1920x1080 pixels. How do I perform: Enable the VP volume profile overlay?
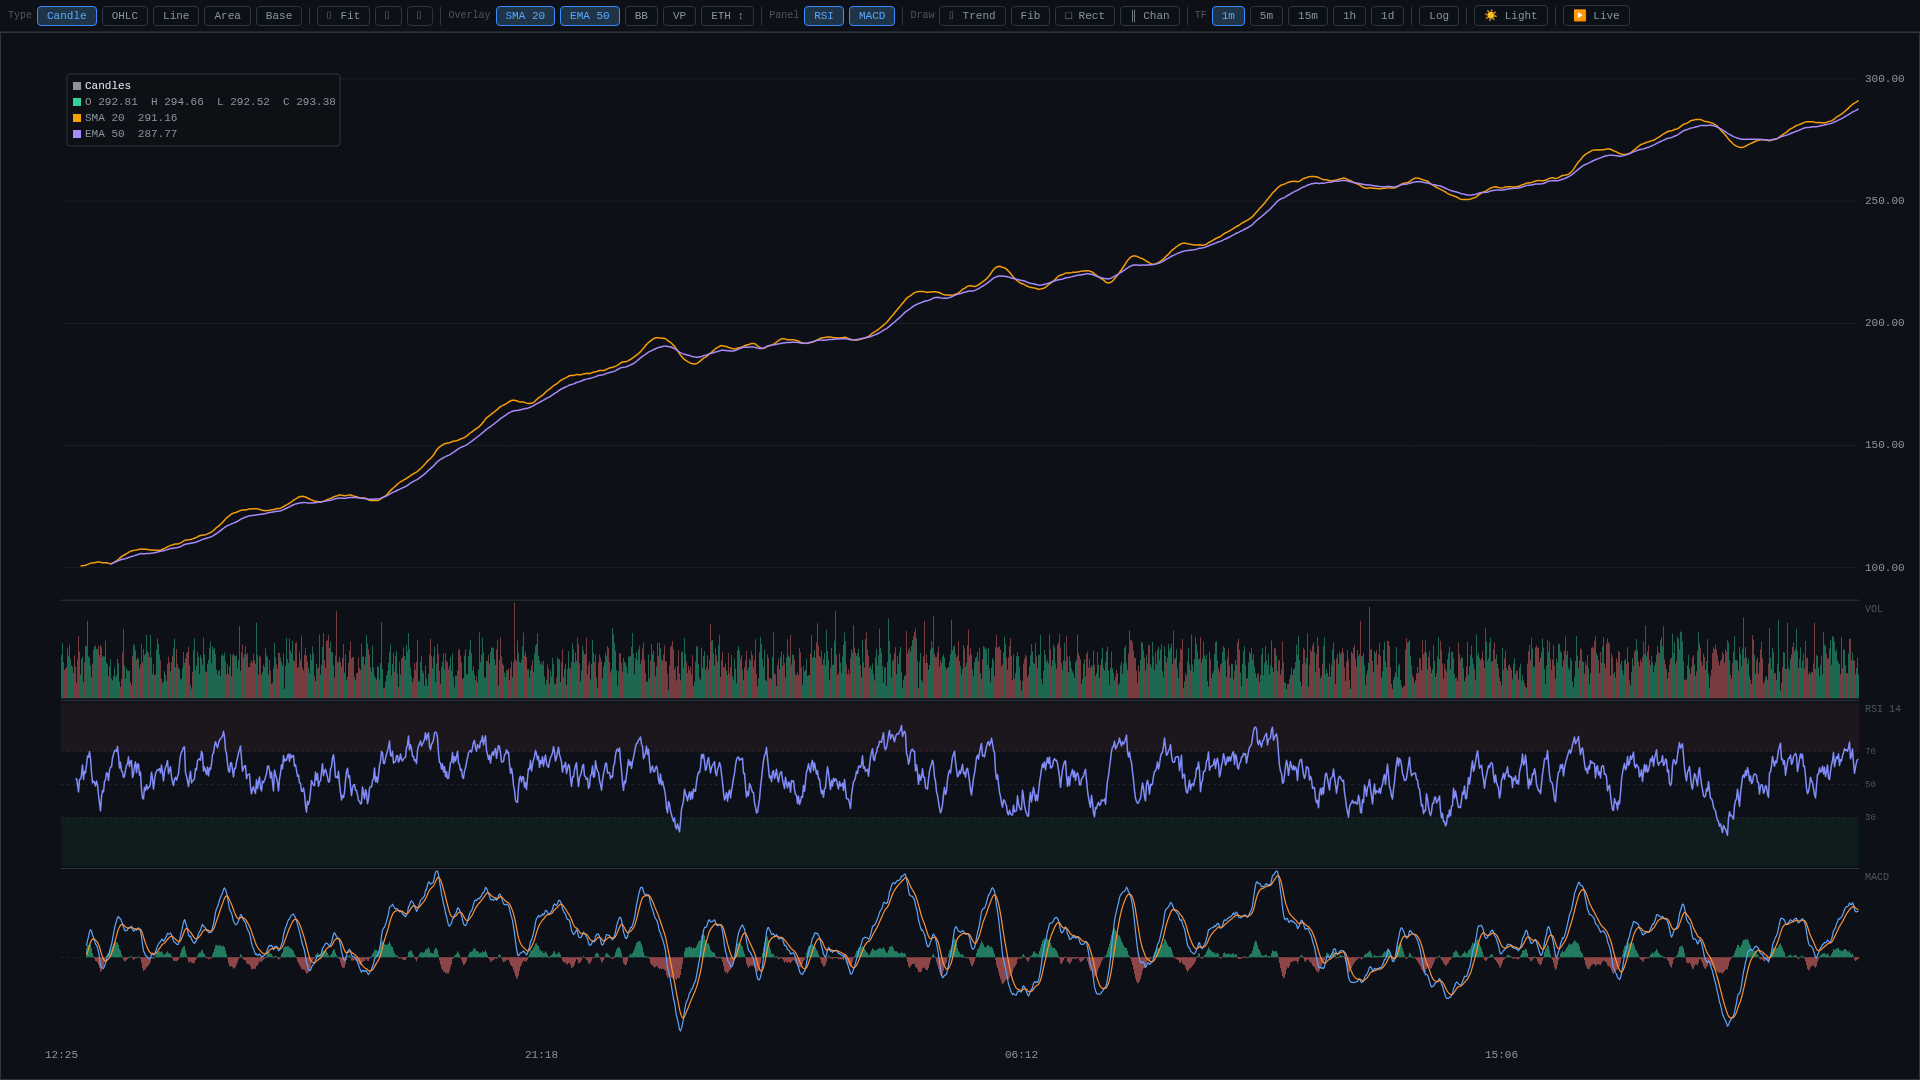(679, 16)
